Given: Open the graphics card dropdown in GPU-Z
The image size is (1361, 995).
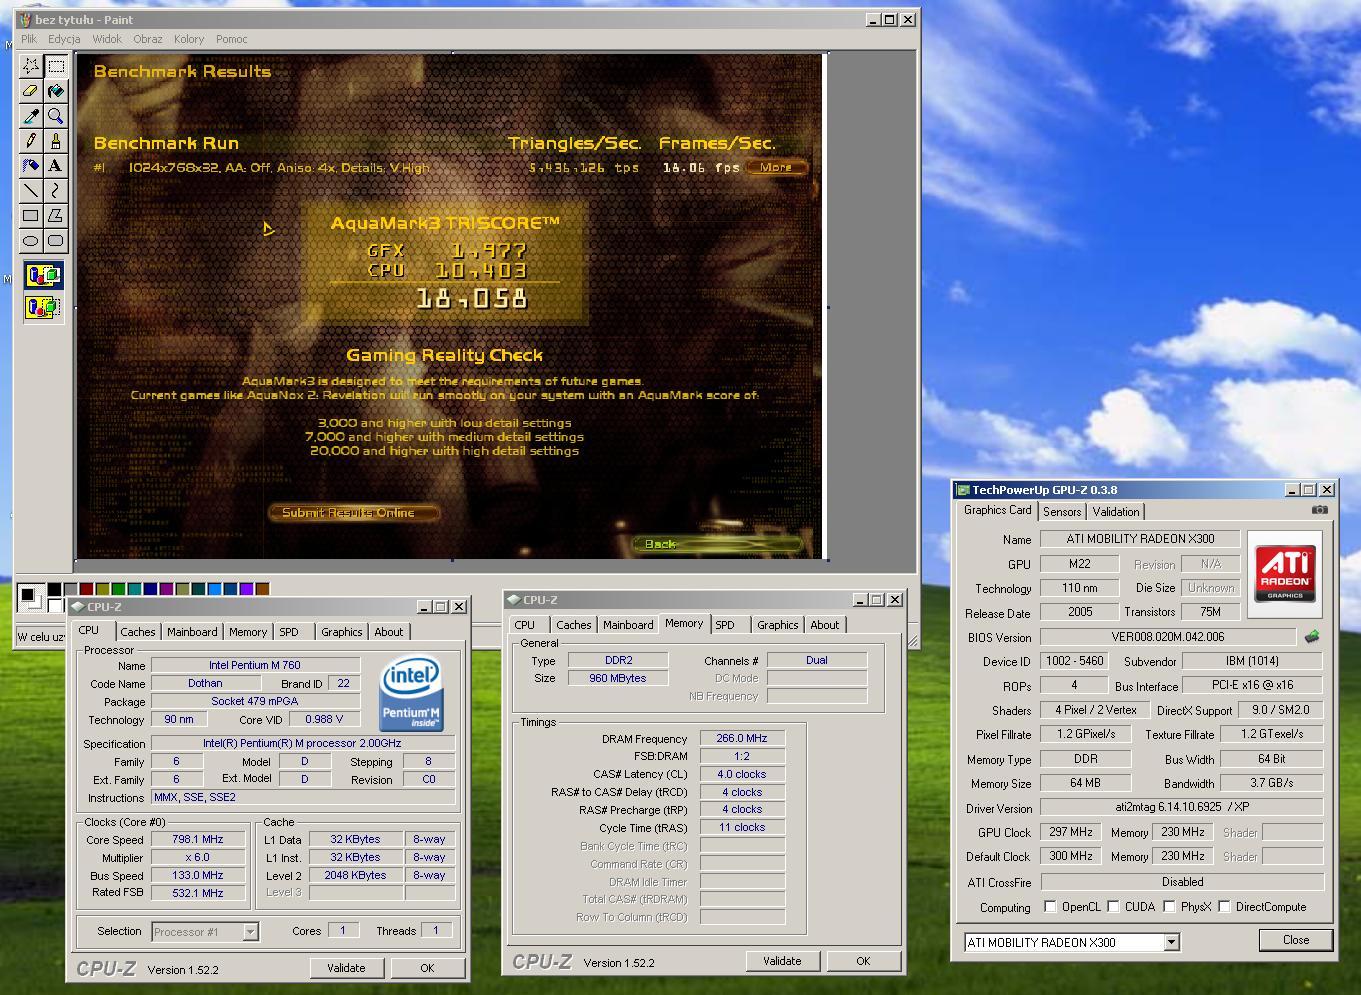Looking at the screenshot, I should pyautogui.click(x=1171, y=942).
